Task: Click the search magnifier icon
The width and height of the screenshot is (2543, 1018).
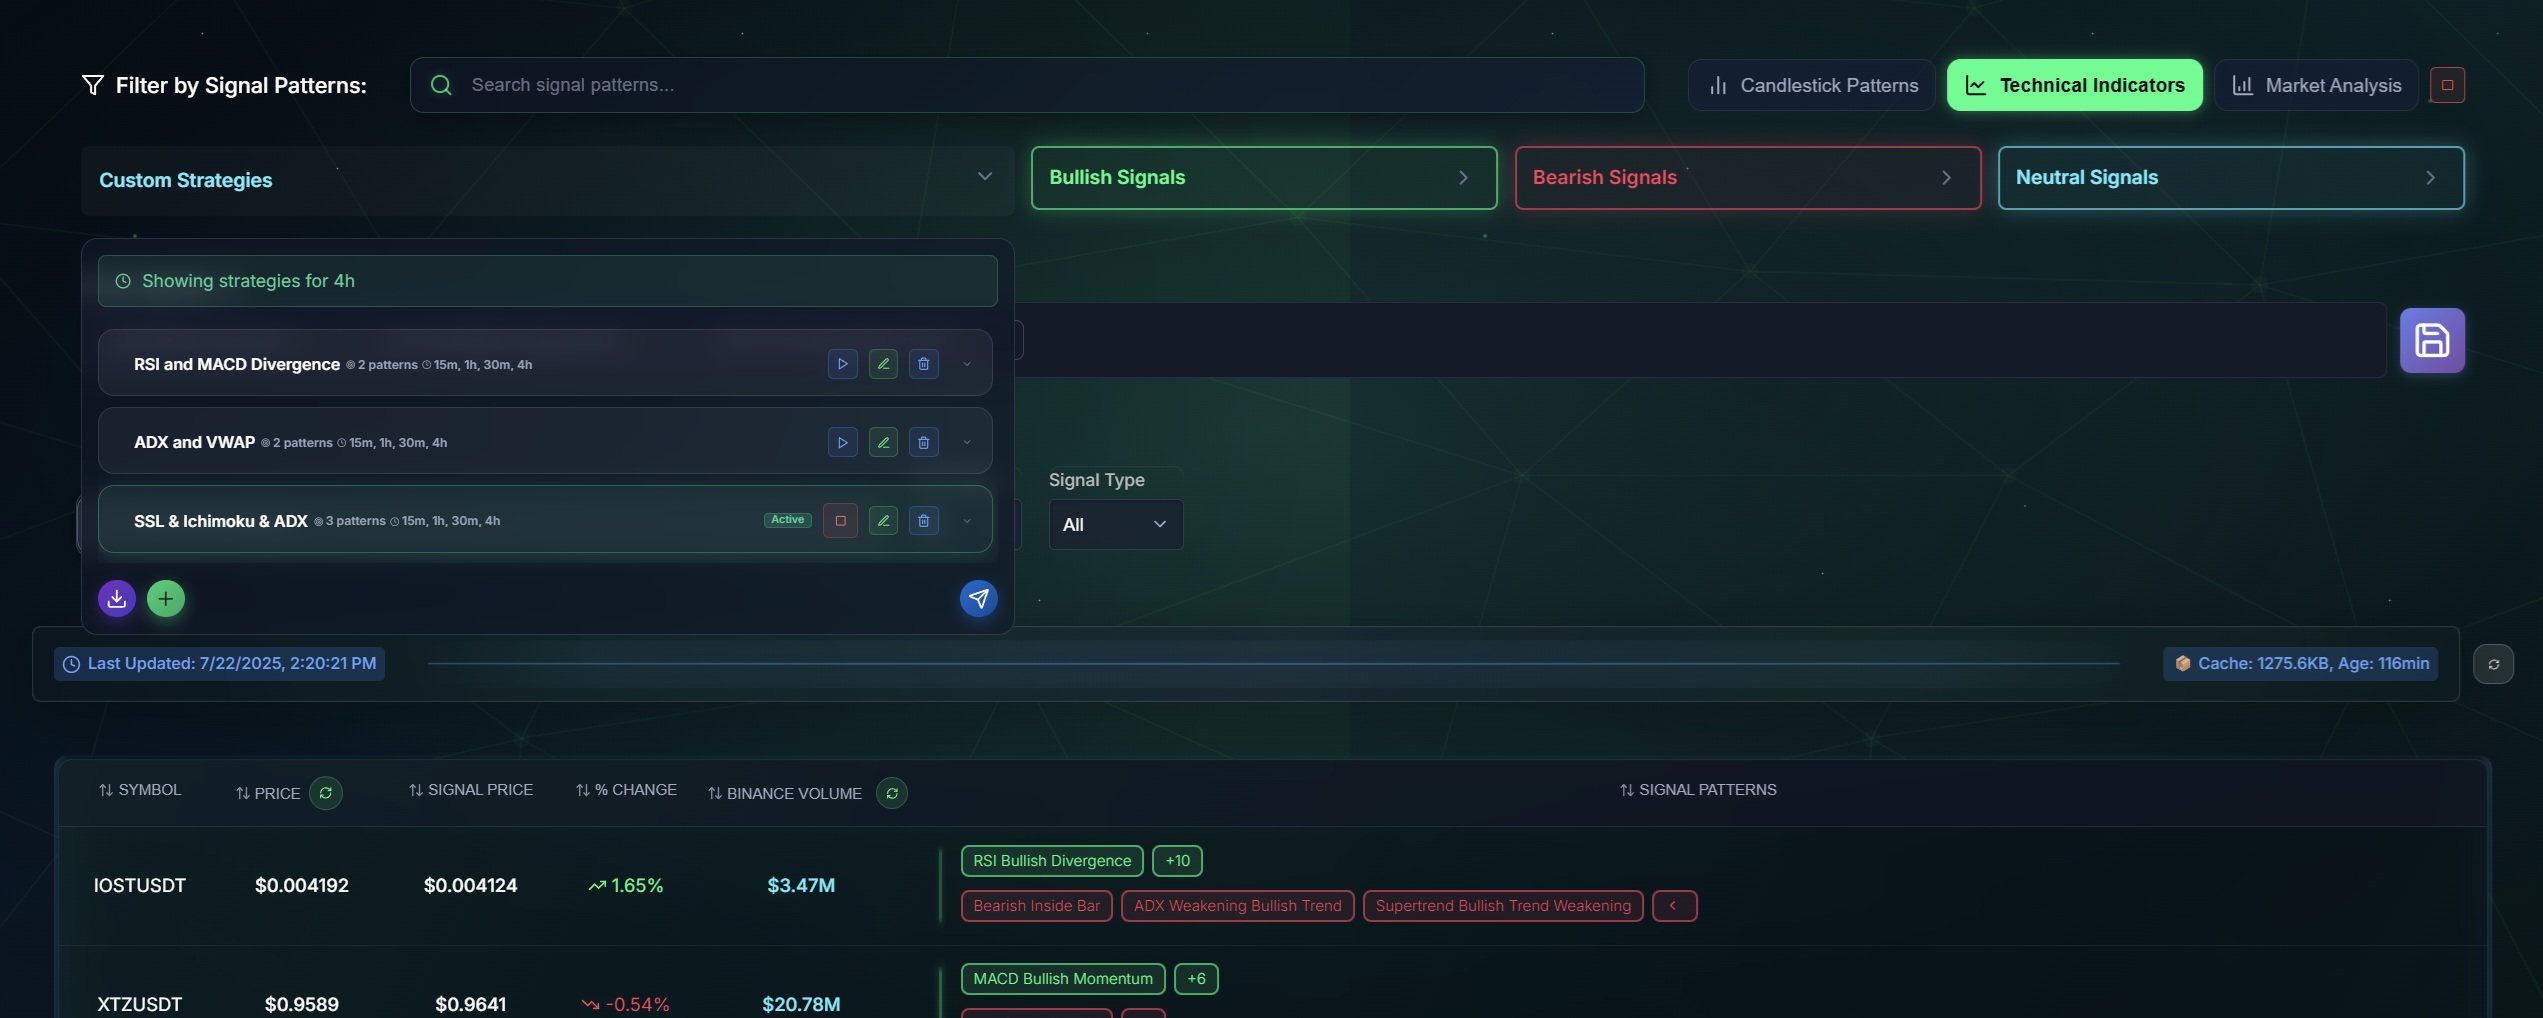Action: [x=441, y=85]
